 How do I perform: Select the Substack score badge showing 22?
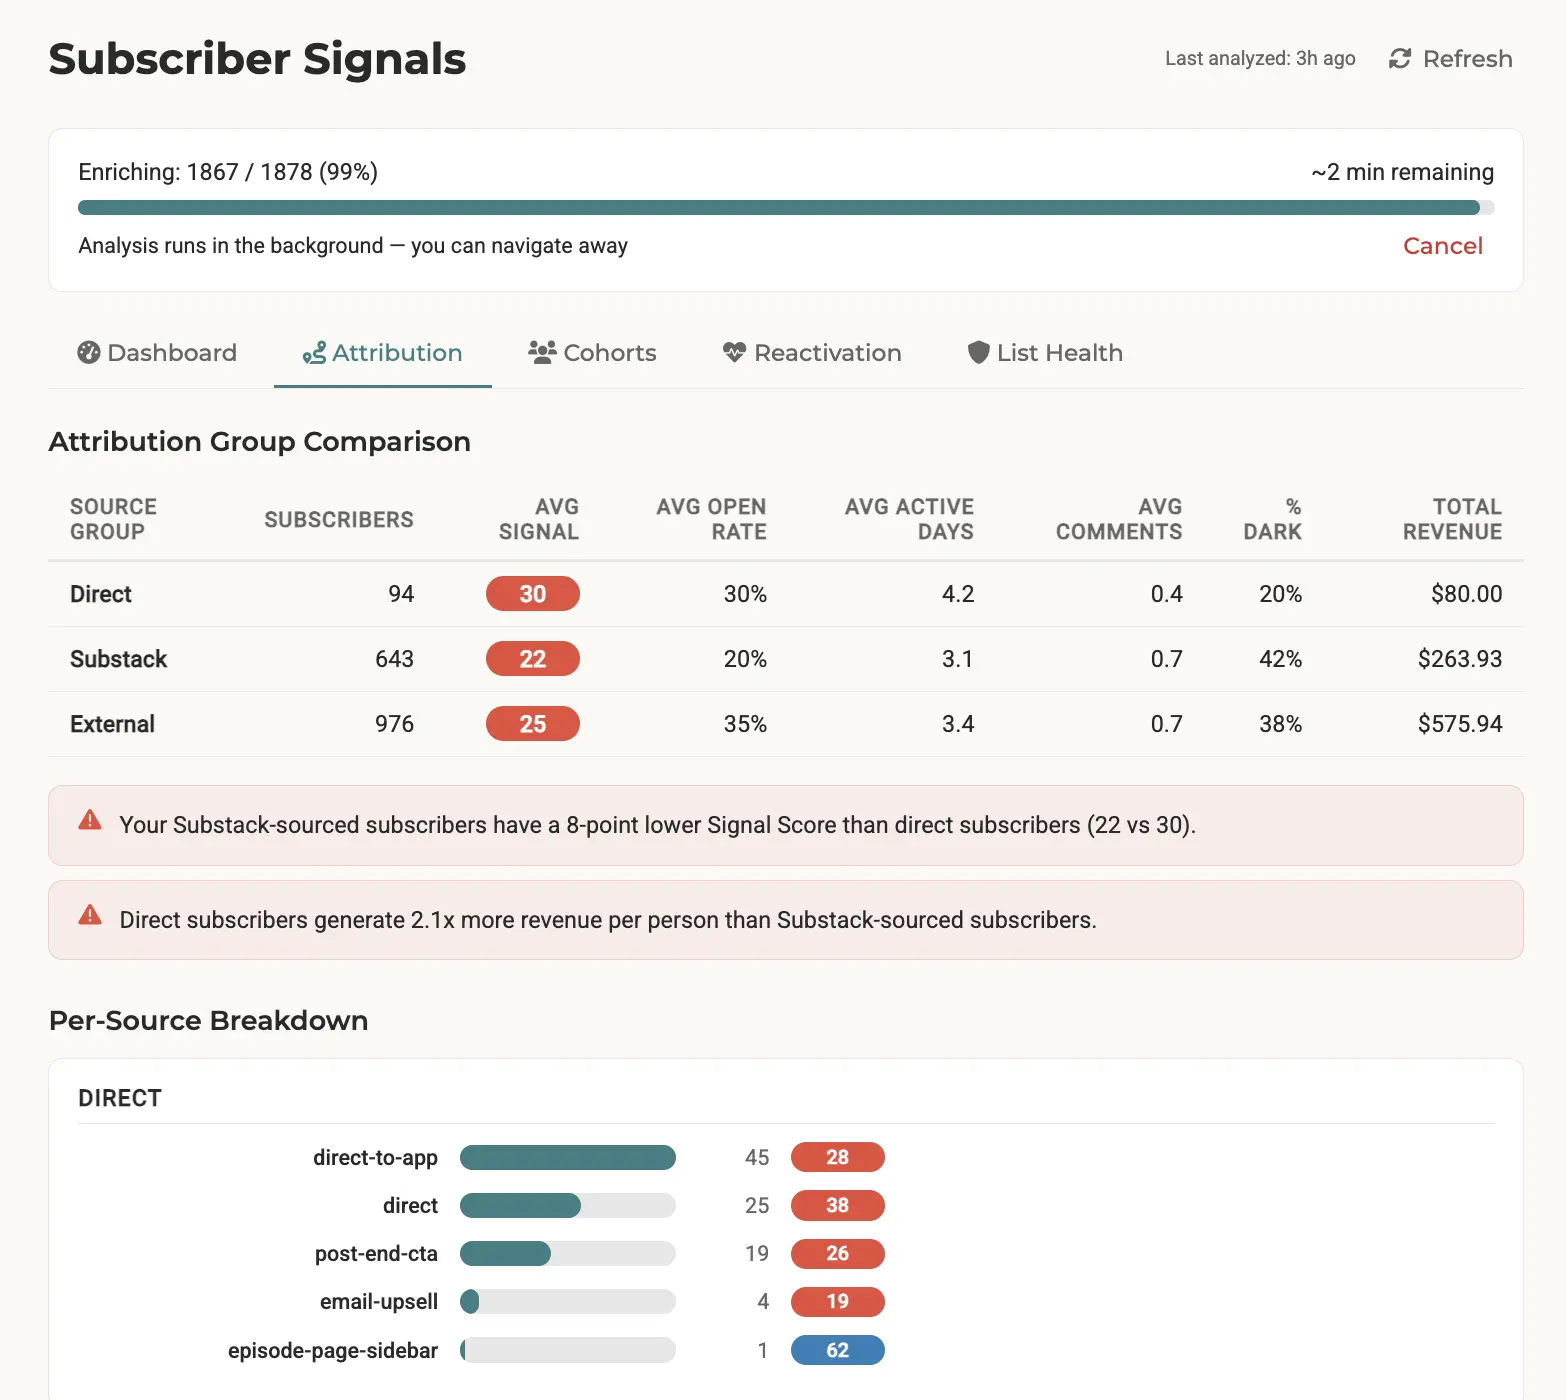point(532,658)
